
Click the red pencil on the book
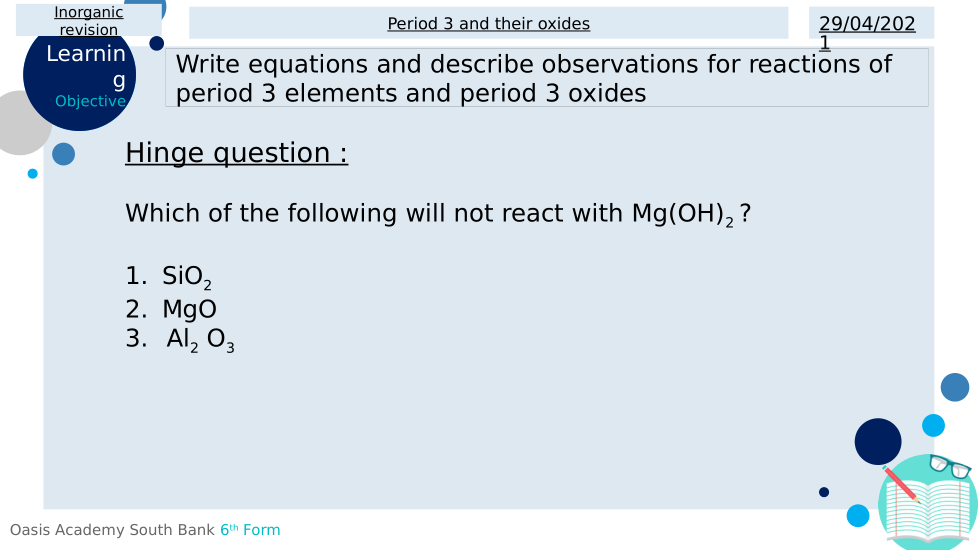(x=901, y=484)
